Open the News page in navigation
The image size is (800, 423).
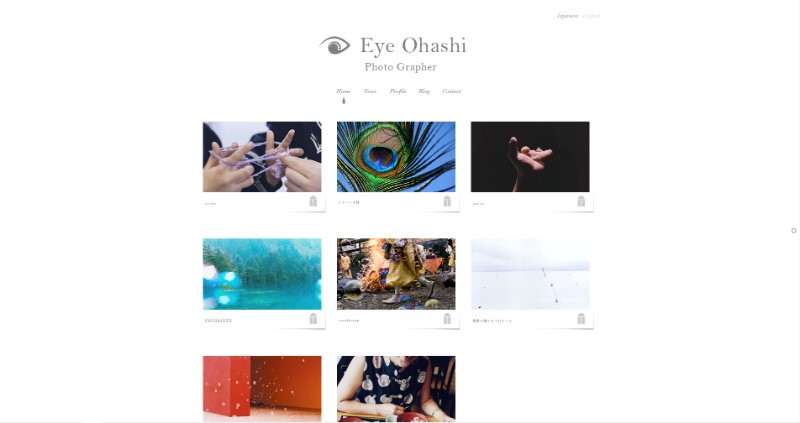click(x=370, y=91)
